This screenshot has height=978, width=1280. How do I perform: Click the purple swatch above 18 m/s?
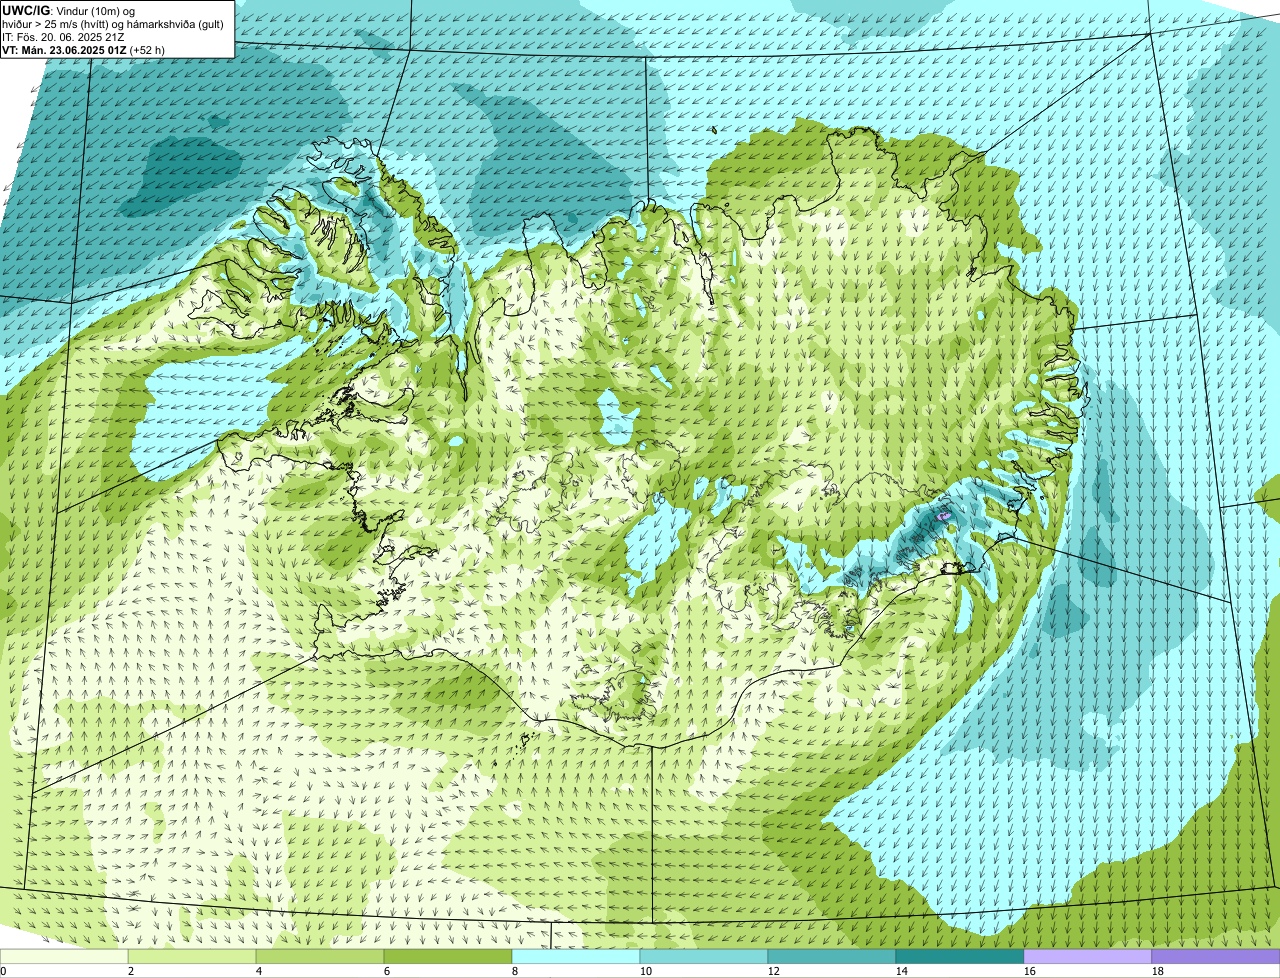coord(1216,956)
